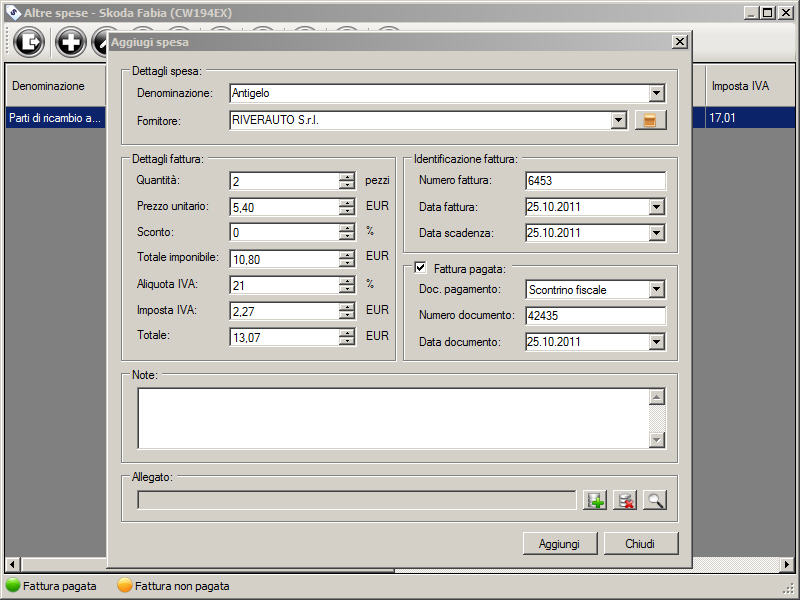800x600 pixels.
Task: Click the Imposta IVA field in dialog
Action: coord(285,311)
